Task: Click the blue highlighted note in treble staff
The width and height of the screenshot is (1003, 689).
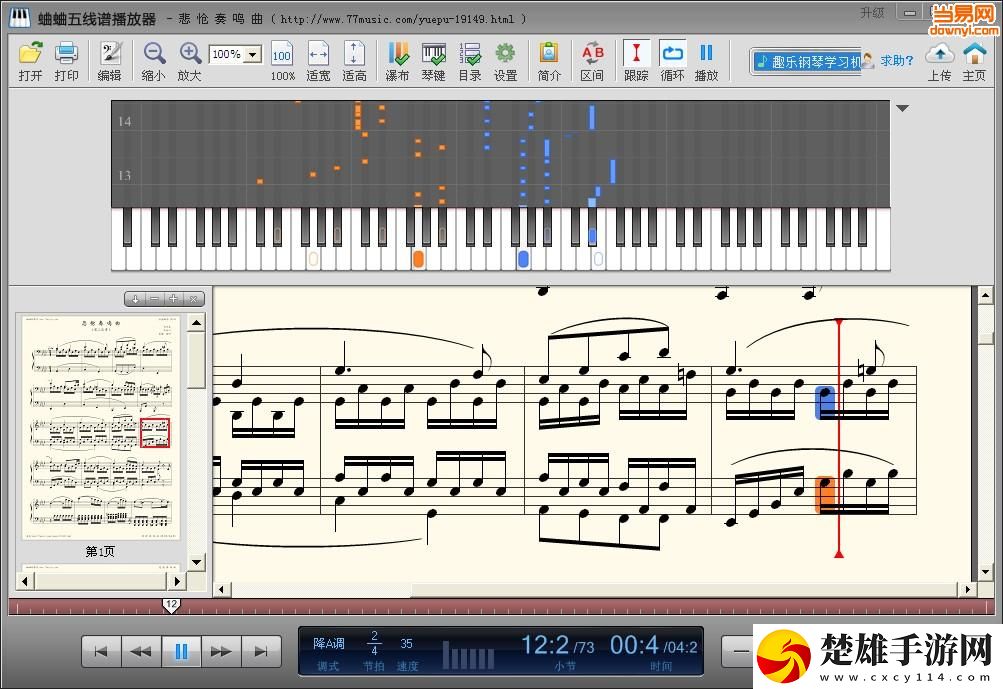Action: (826, 402)
